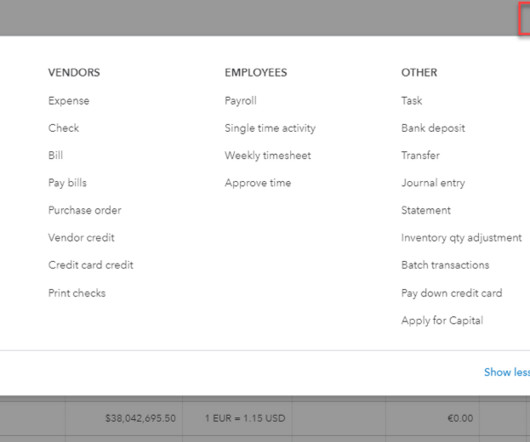This screenshot has height=442, width=530.
Task: Select Payroll under Employees
Action: tap(240, 101)
